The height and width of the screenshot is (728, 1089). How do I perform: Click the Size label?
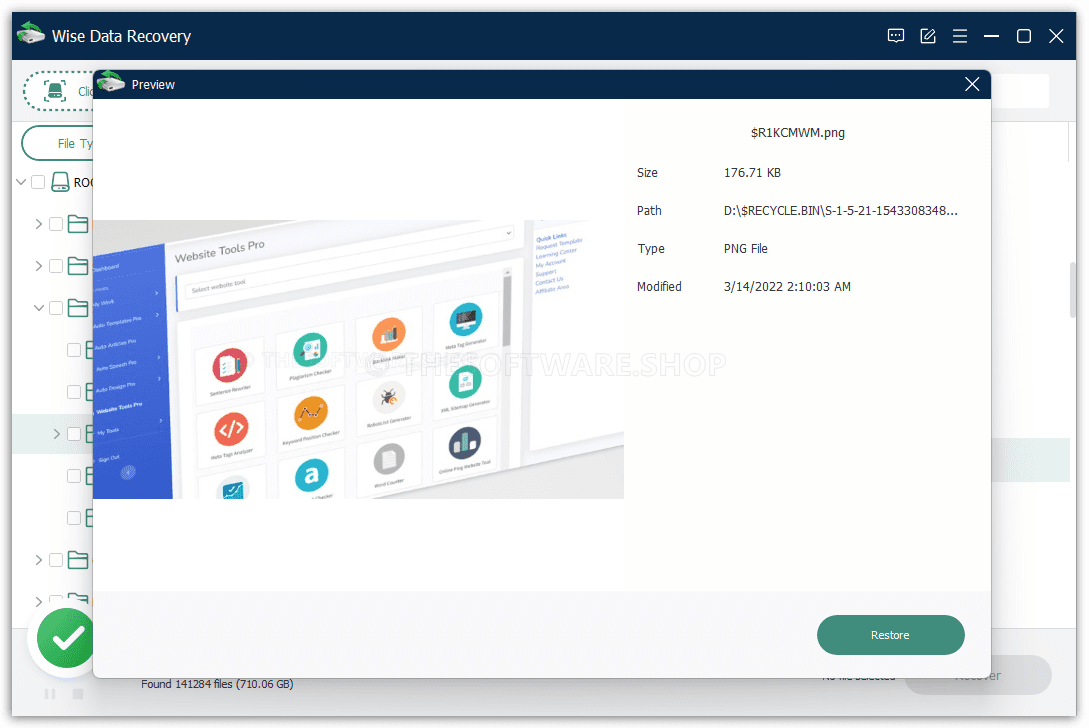647,172
